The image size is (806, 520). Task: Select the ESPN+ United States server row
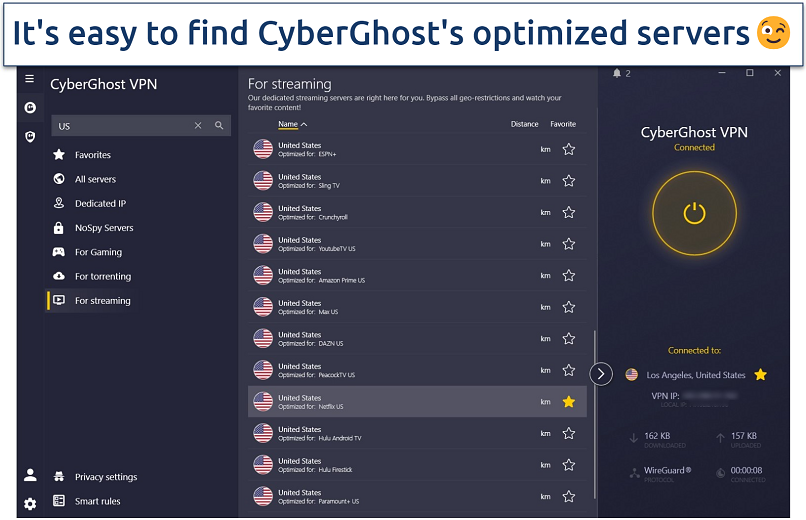coord(417,150)
